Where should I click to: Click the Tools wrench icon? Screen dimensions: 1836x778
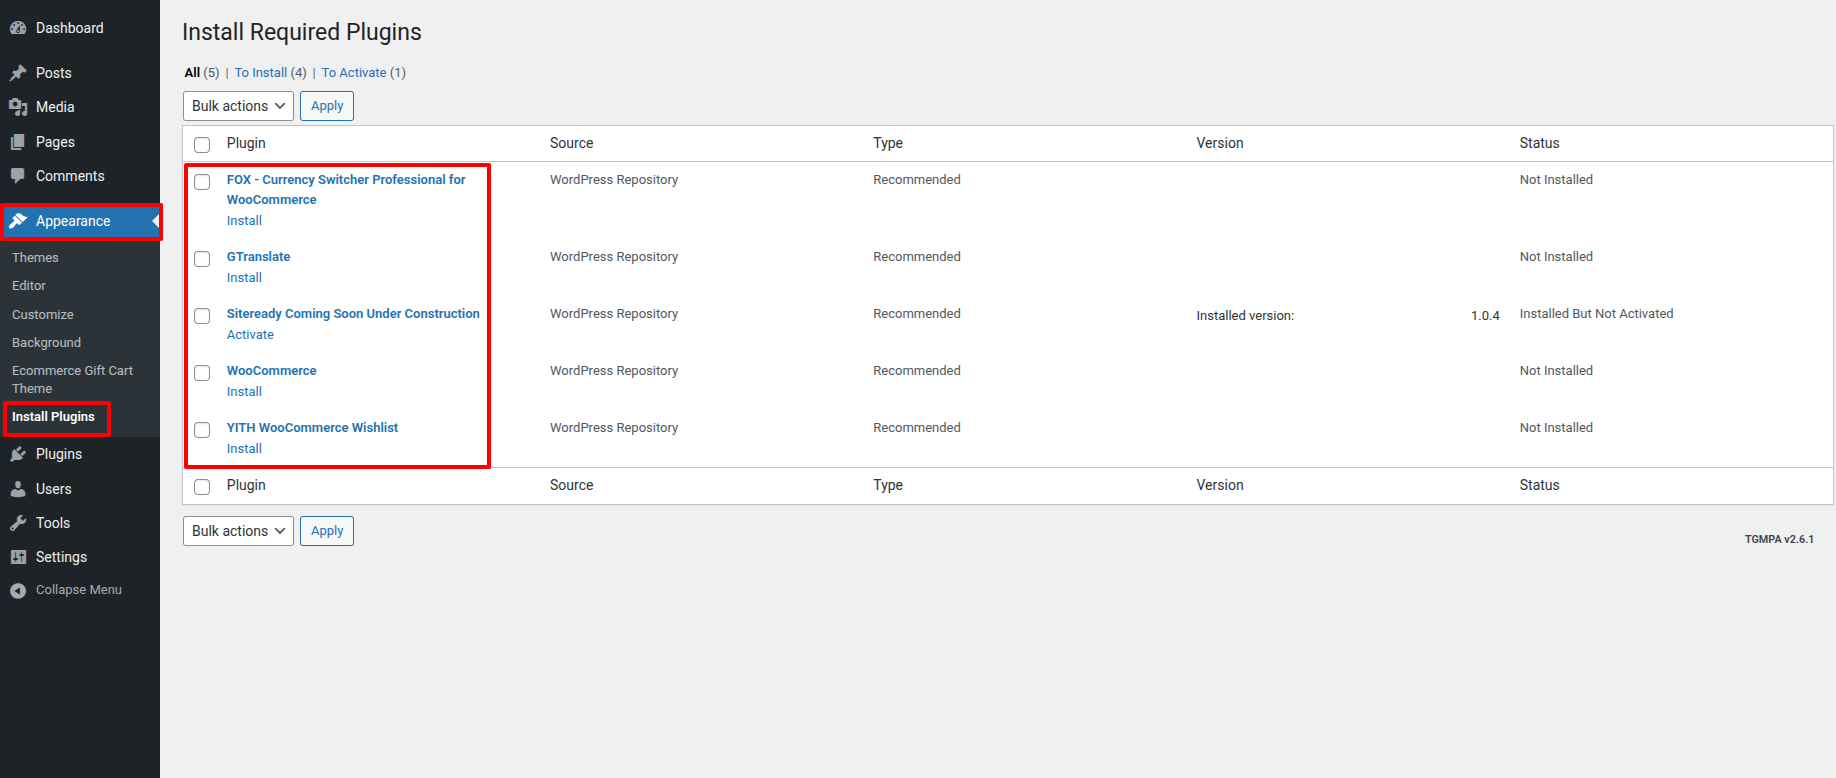point(18,523)
